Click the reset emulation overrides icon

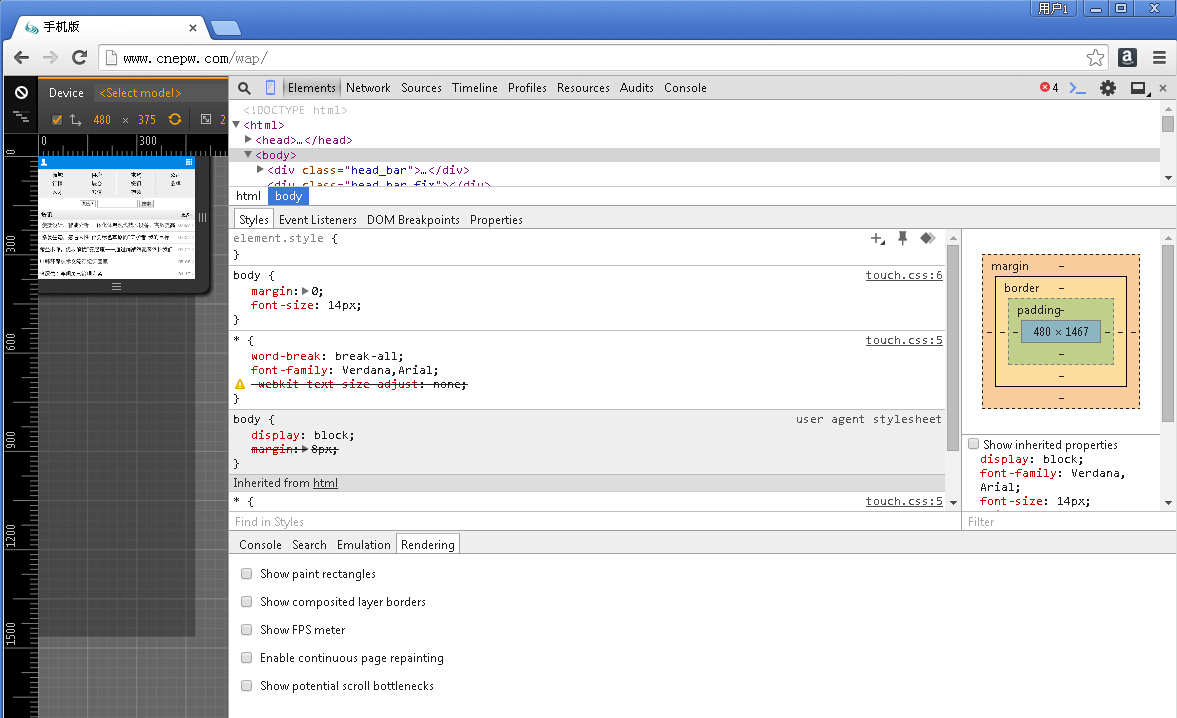[x=21, y=92]
